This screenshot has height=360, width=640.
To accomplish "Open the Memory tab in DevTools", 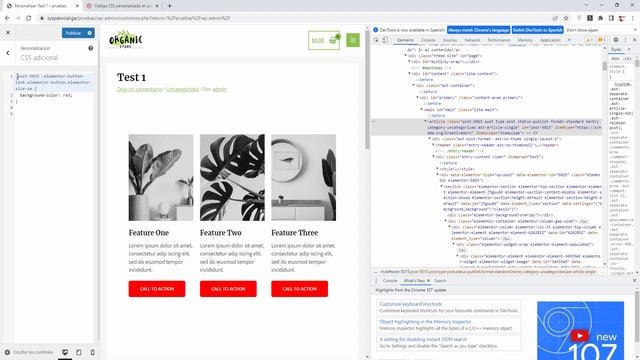I will 525,40.
